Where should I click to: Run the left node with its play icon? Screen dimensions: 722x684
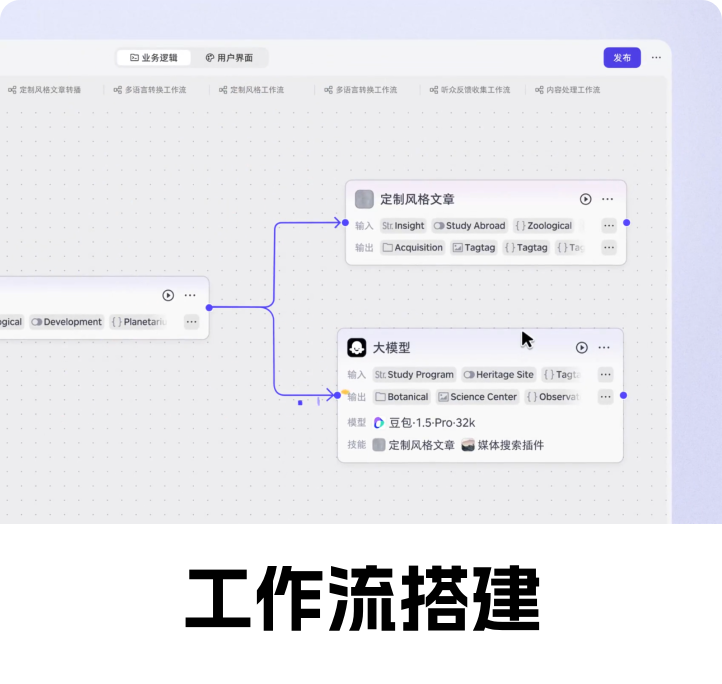click(x=168, y=295)
